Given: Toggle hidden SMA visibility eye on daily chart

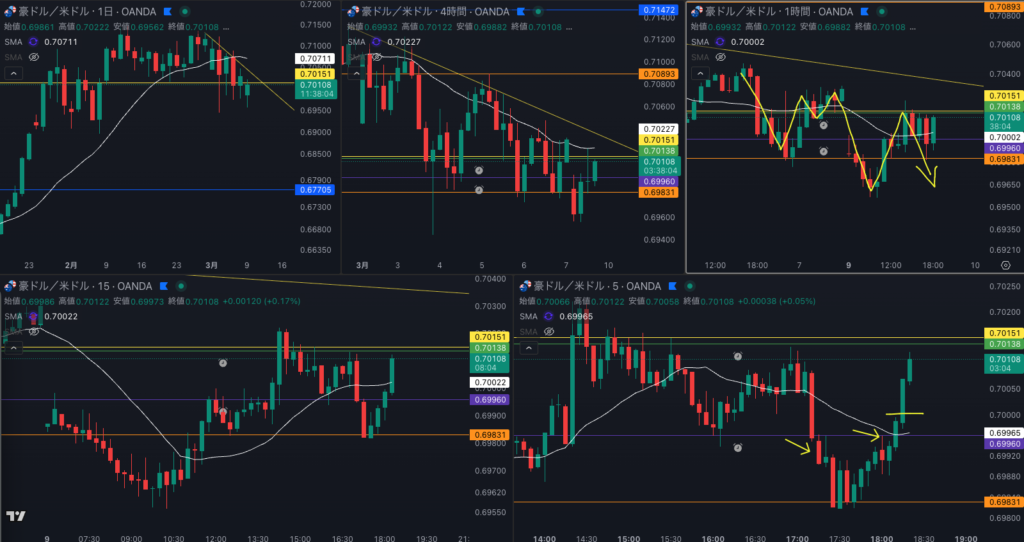Looking at the screenshot, I should point(33,58).
